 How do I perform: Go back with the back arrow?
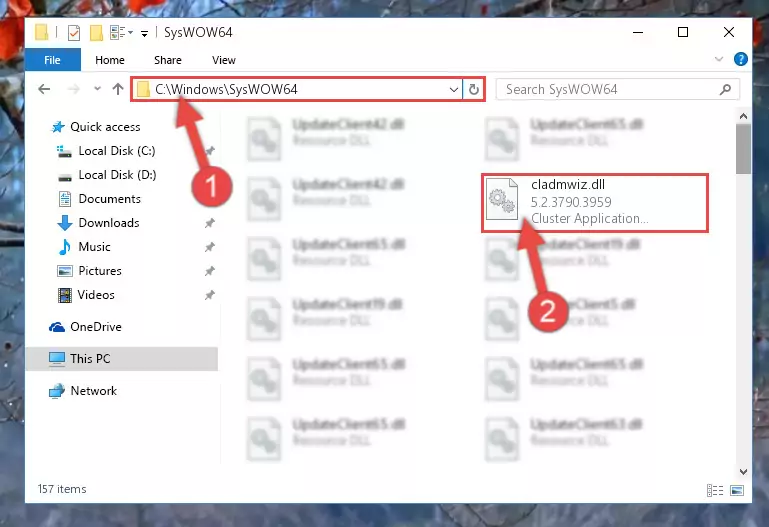pyautogui.click(x=44, y=89)
